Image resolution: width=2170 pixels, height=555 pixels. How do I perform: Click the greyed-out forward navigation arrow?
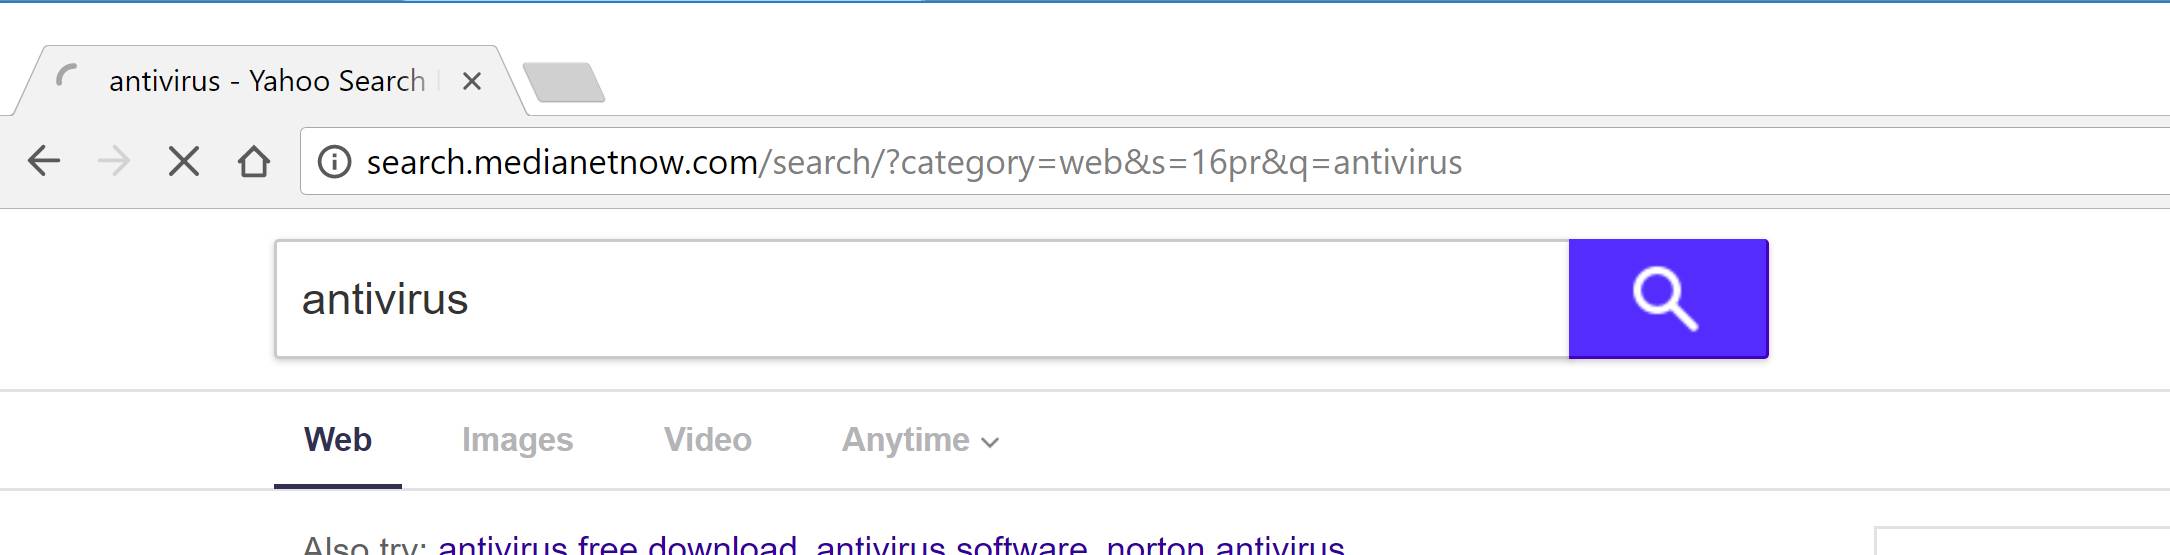[x=114, y=161]
